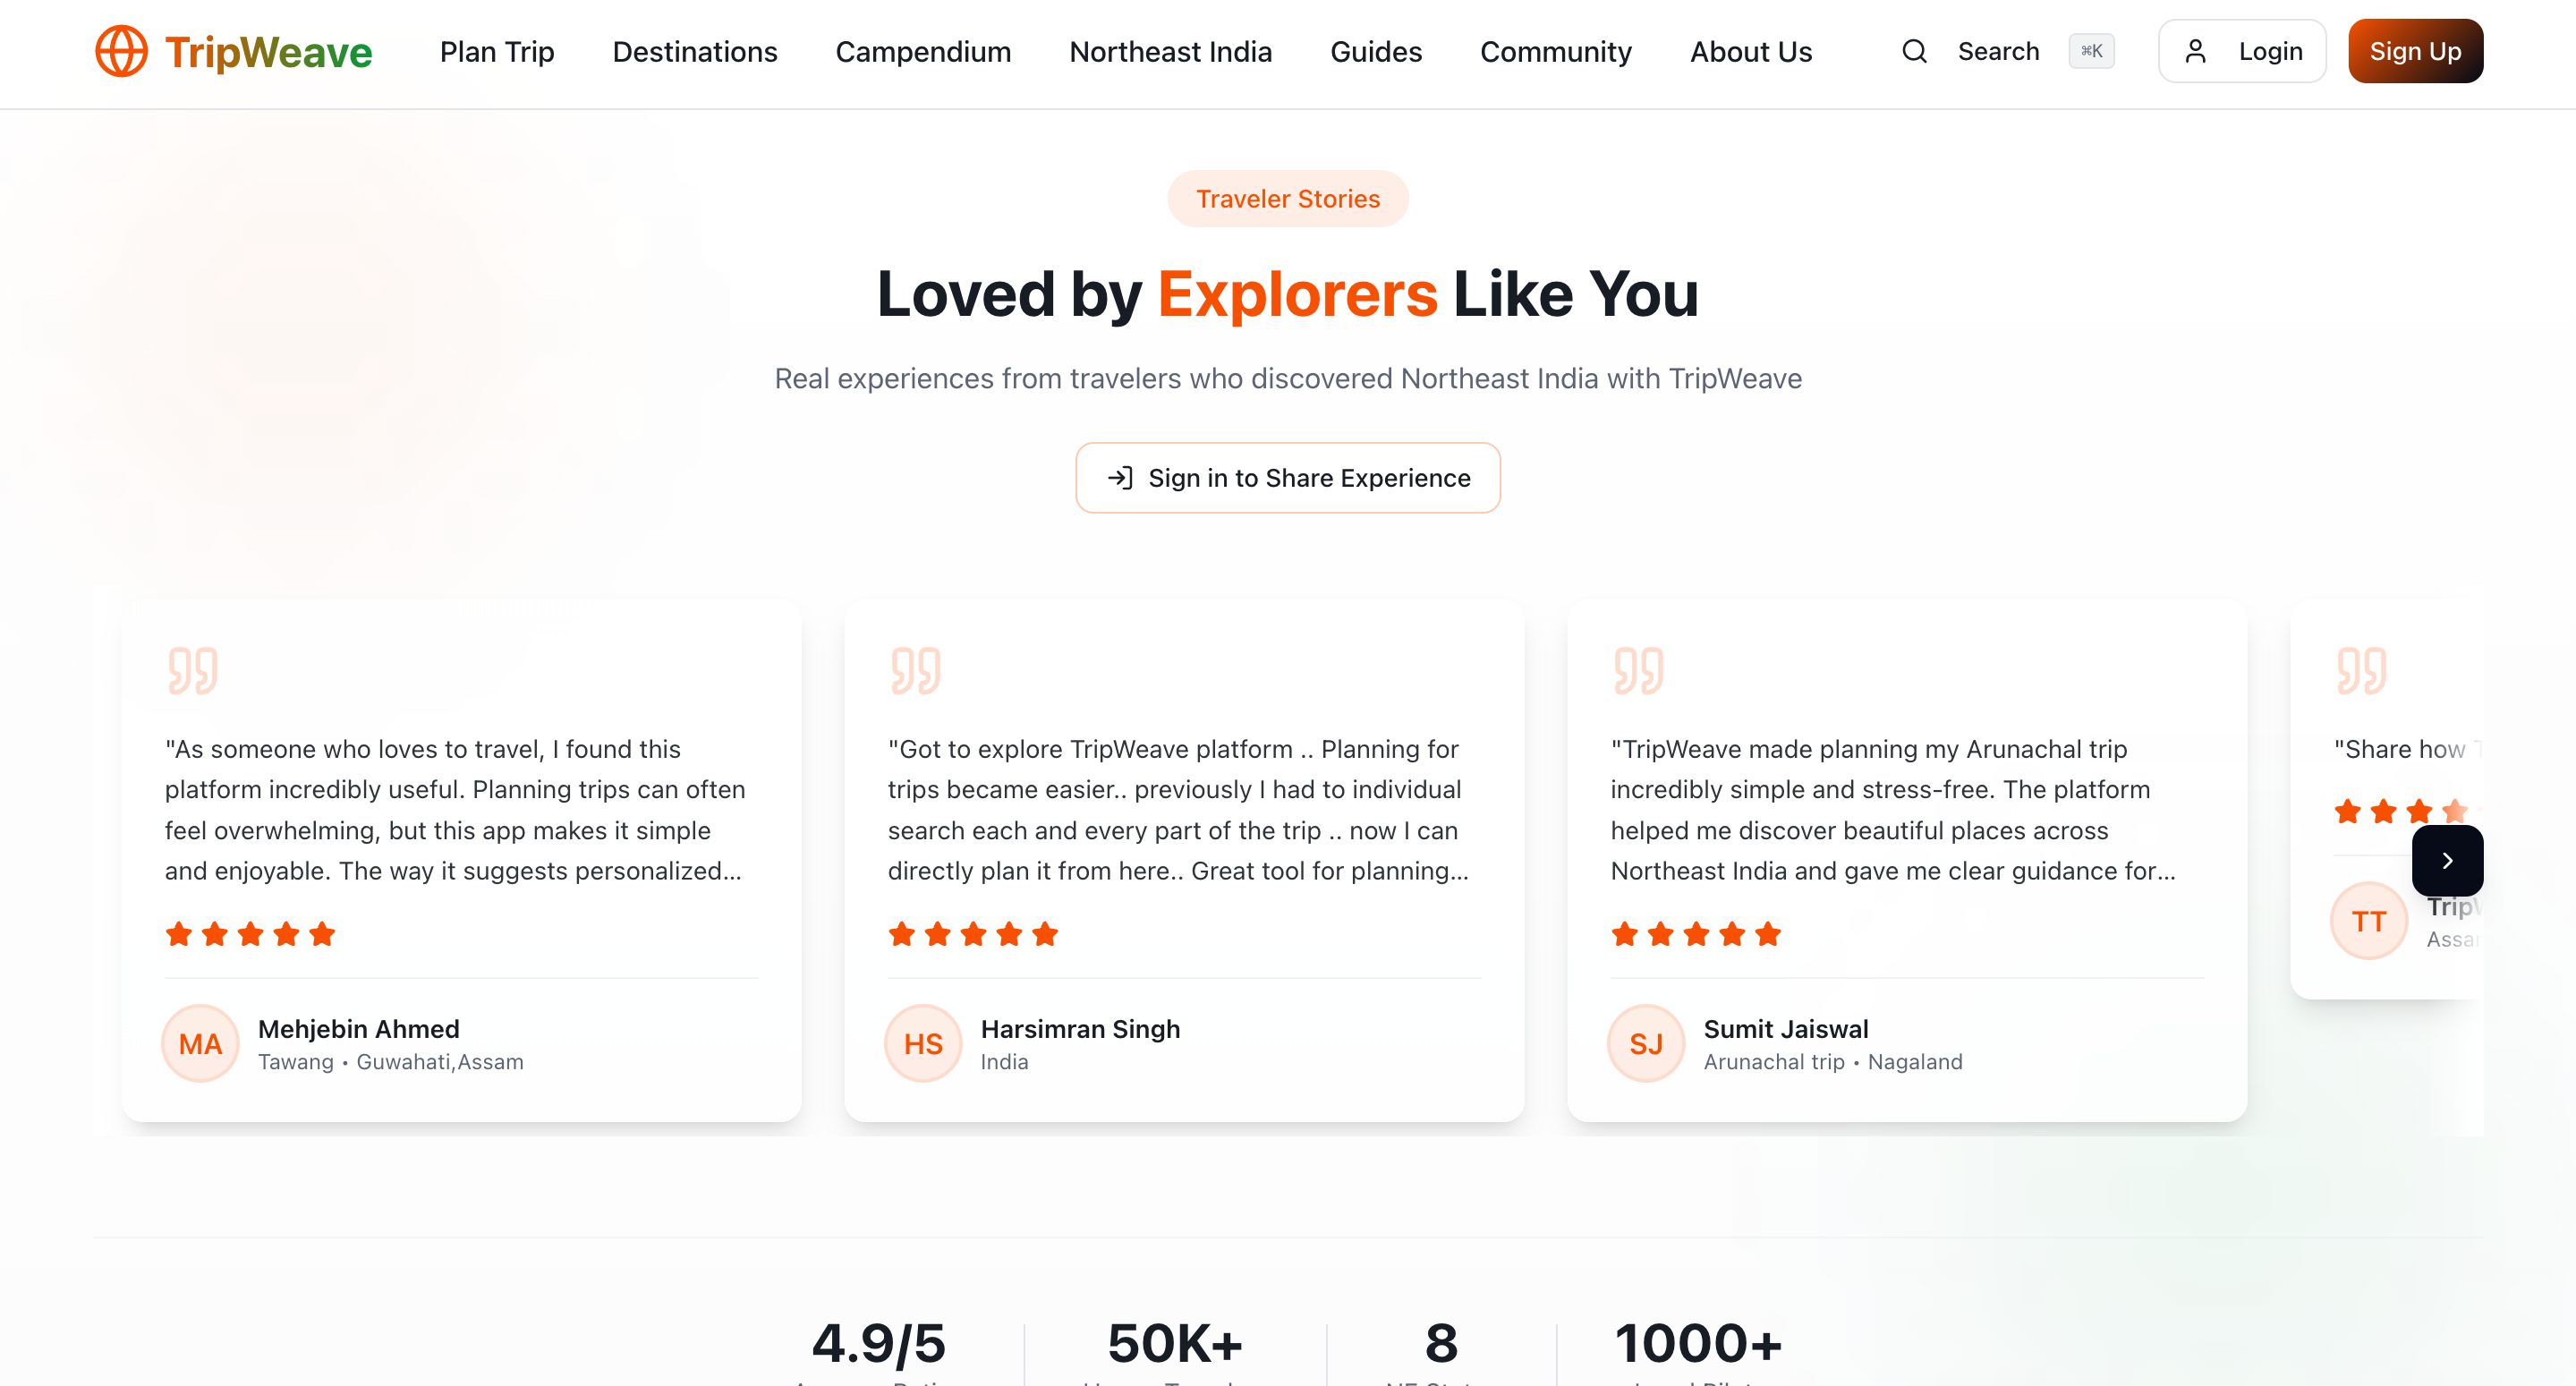Open the Guides section

pos(1376,51)
